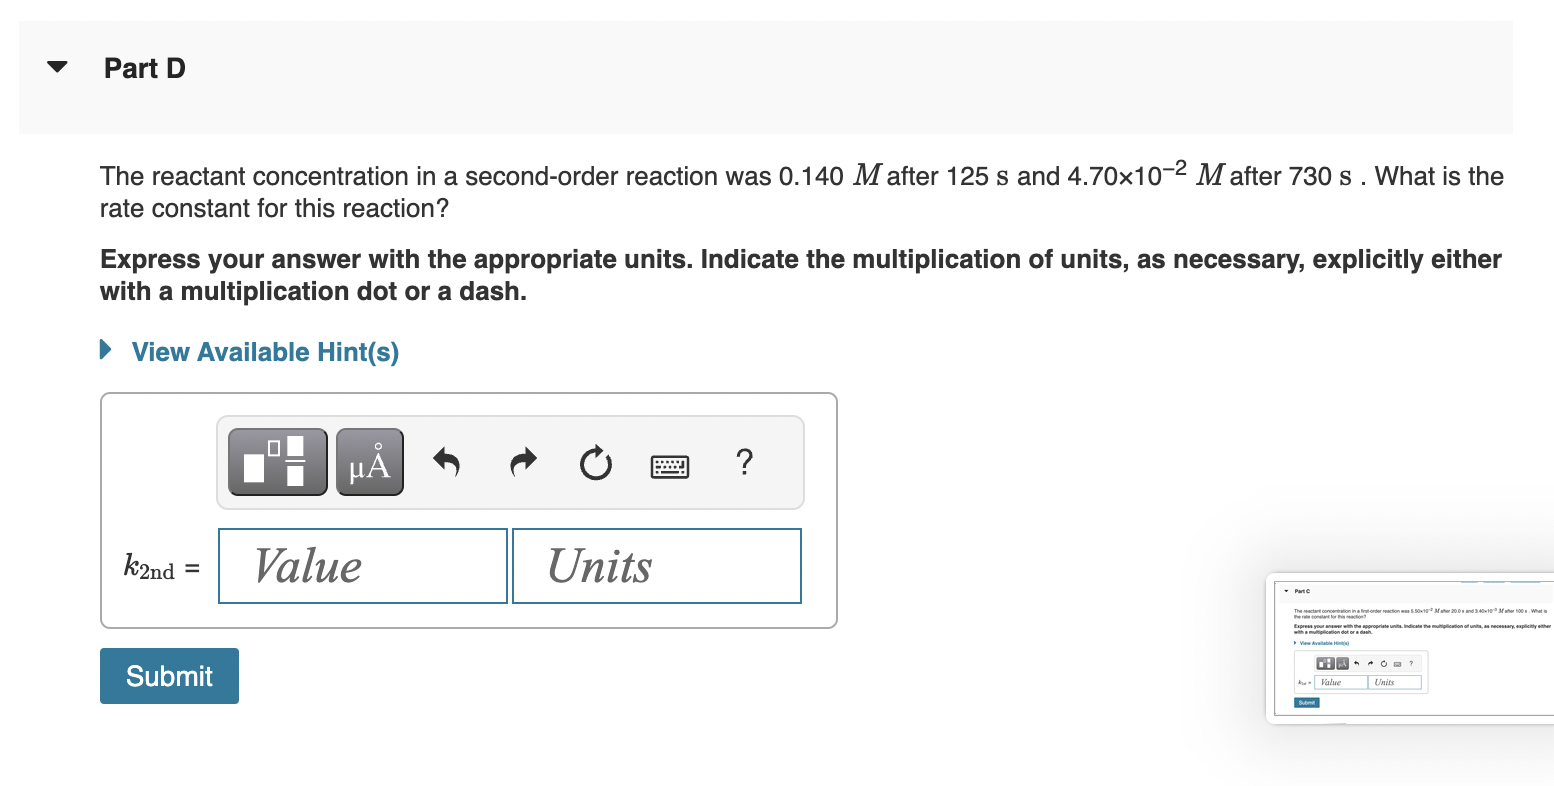Click the Part C preview thumbnail

pos(1410,648)
